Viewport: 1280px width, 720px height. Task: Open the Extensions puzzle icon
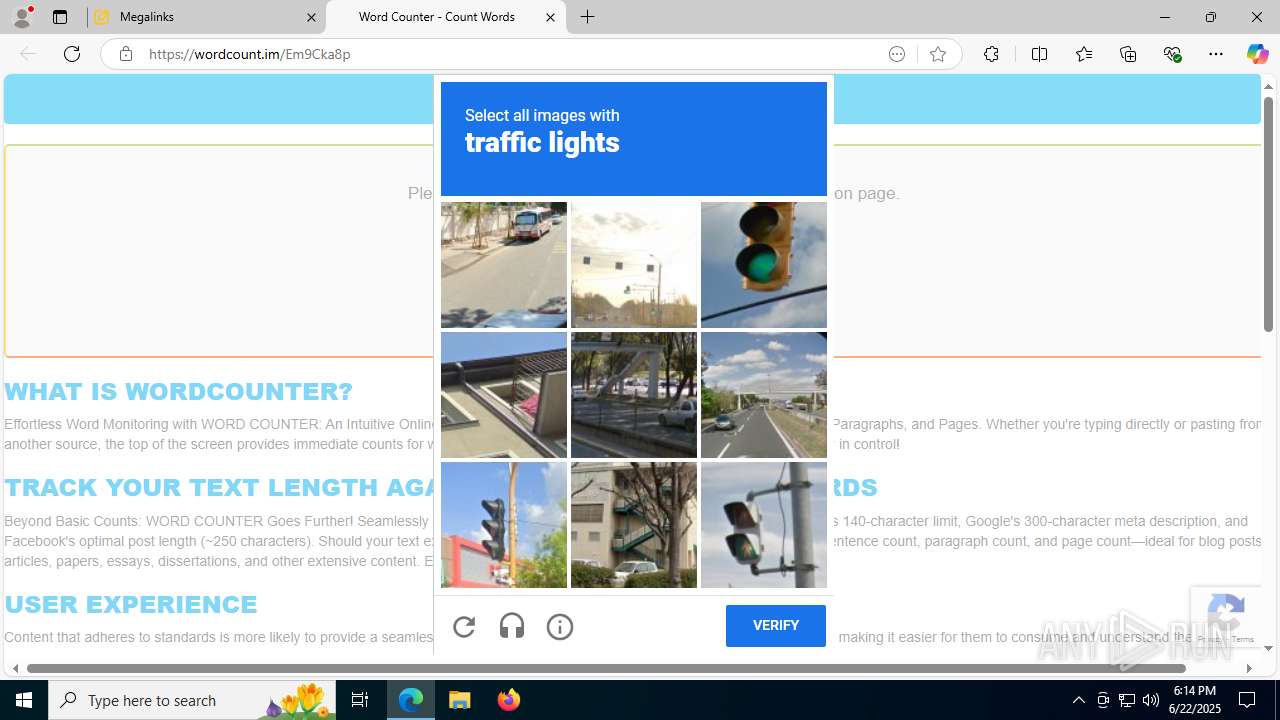click(991, 54)
